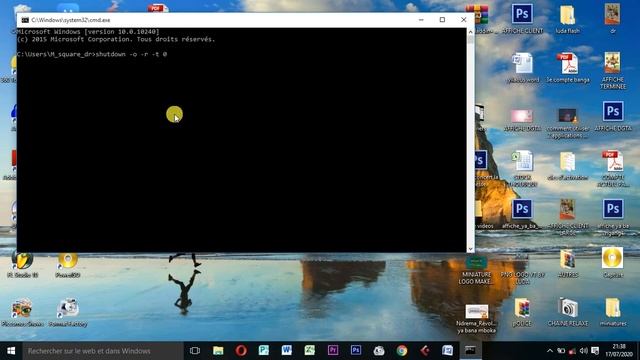Launch Adobe Premiere Pro from the taskbar
The image size is (640, 360).
(333, 351)
